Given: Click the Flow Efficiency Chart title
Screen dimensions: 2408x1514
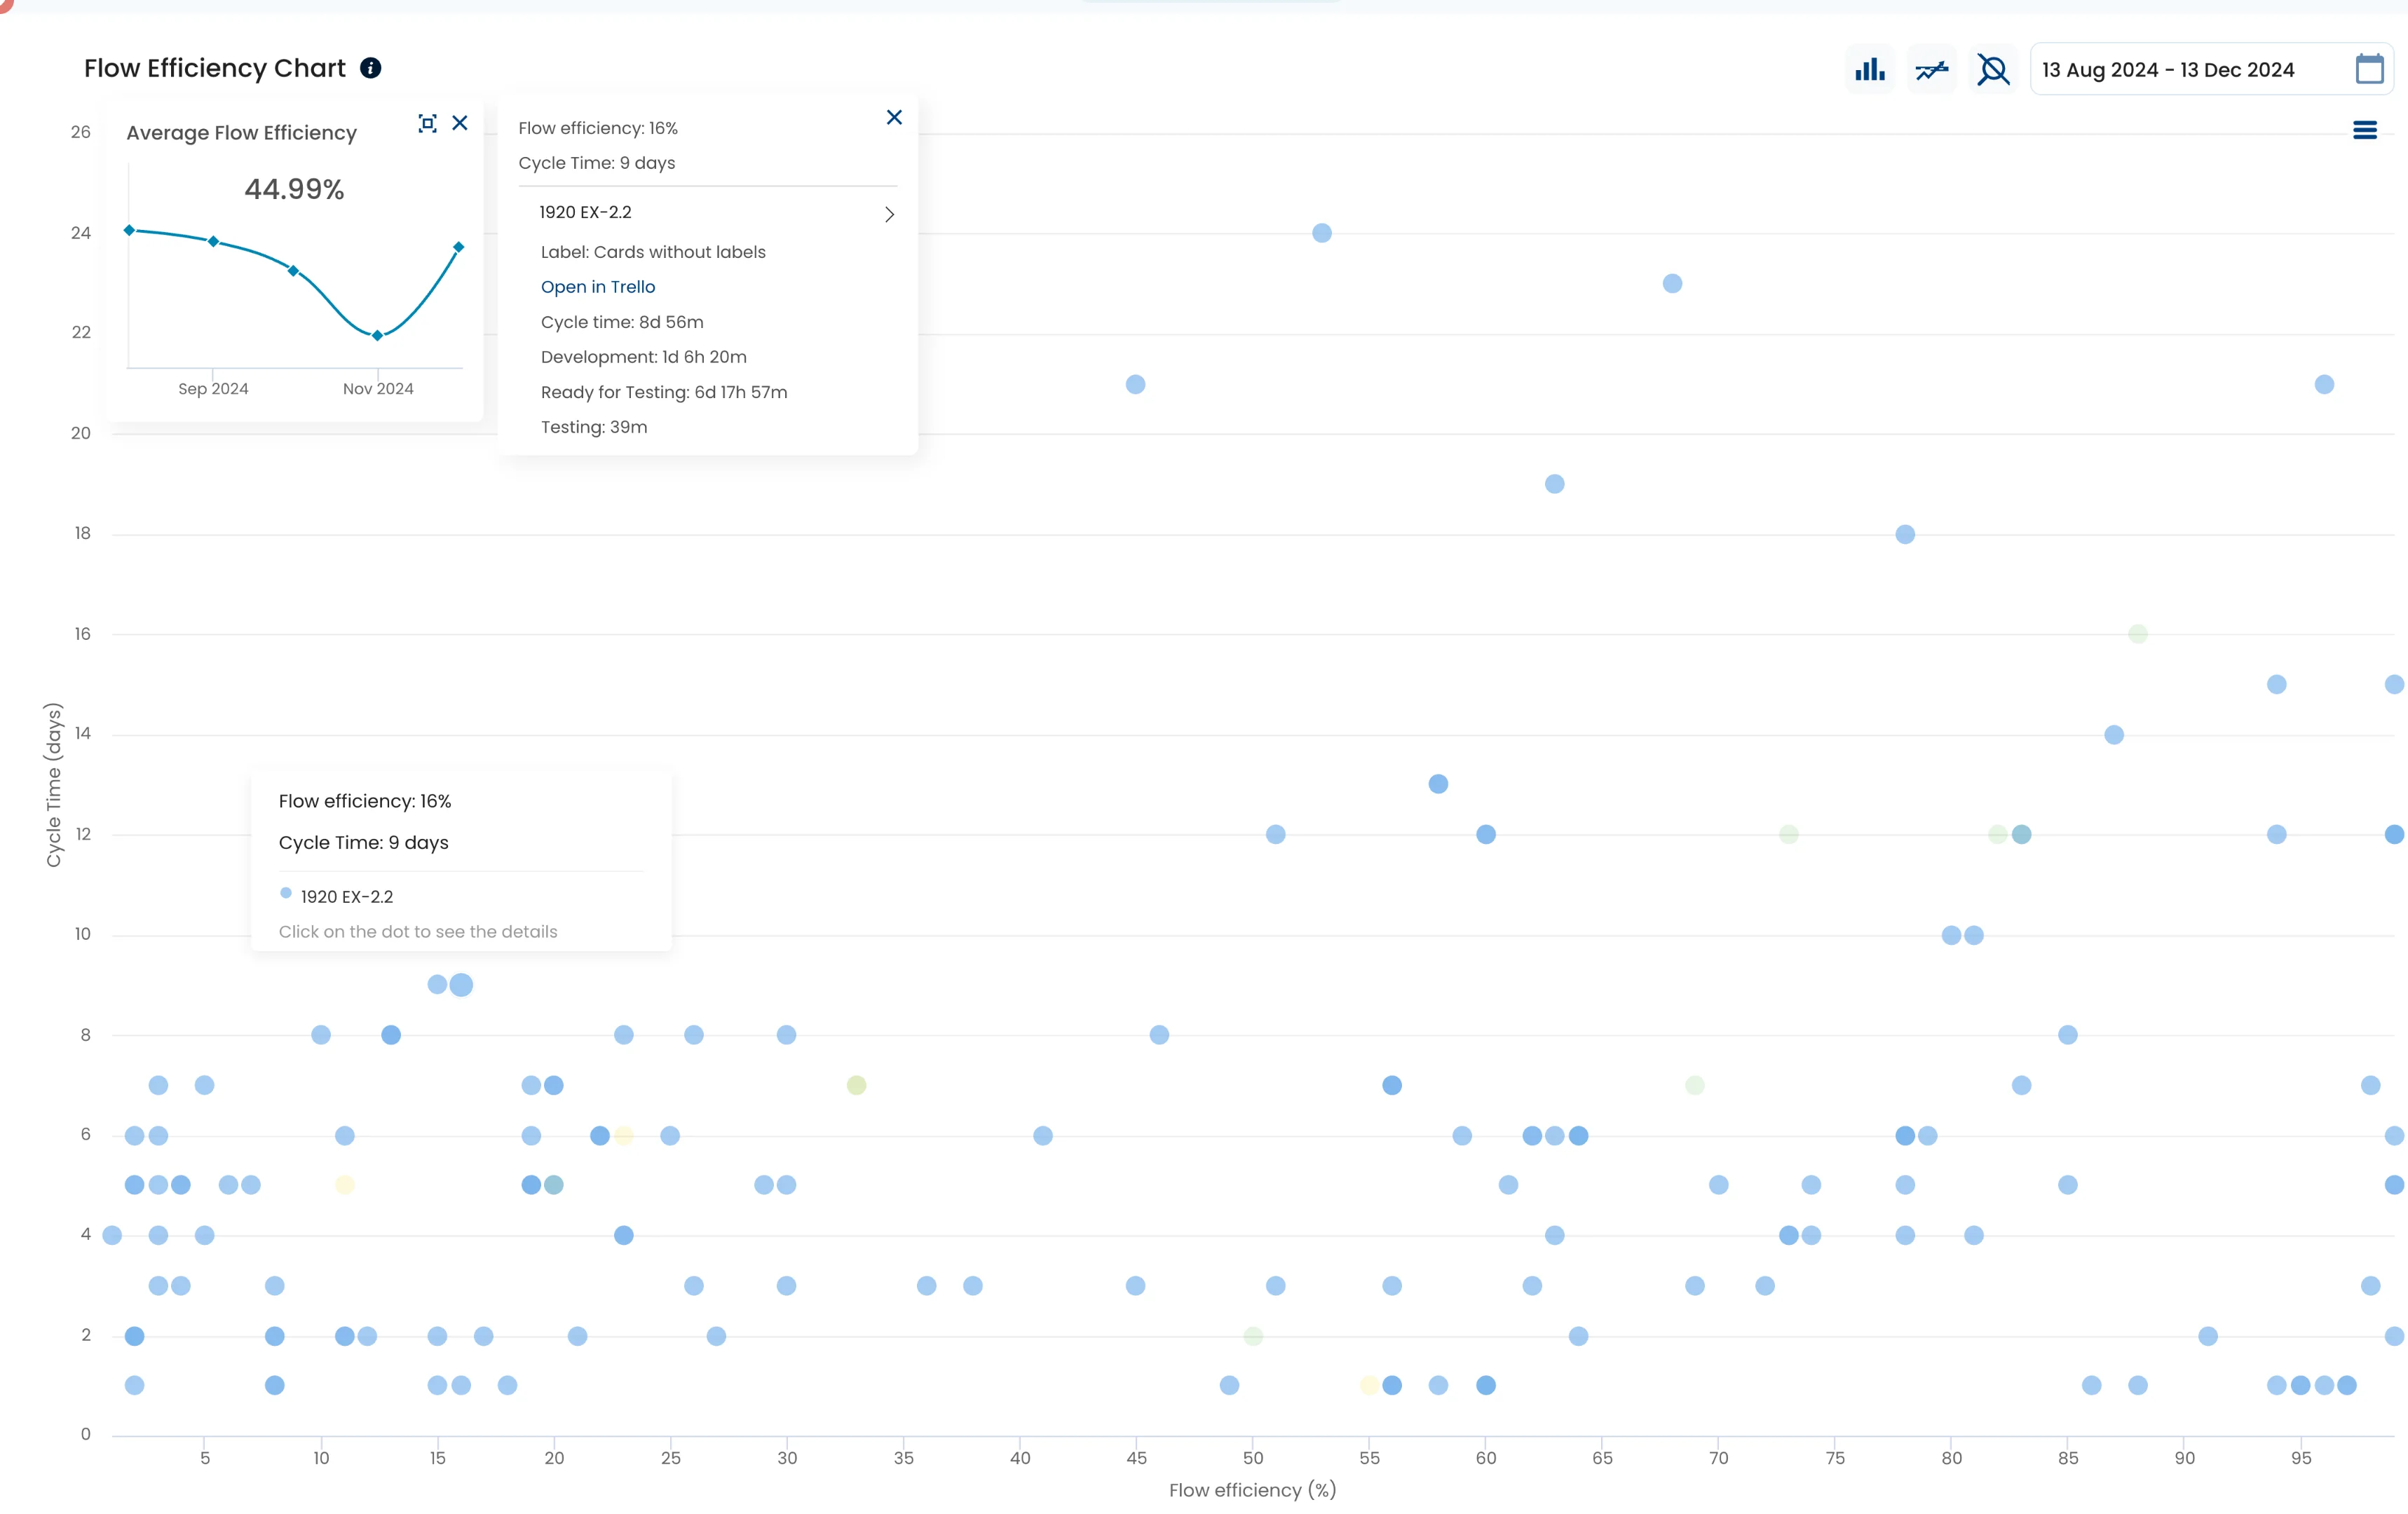Looking at the screenshot, I should [214, 68].
